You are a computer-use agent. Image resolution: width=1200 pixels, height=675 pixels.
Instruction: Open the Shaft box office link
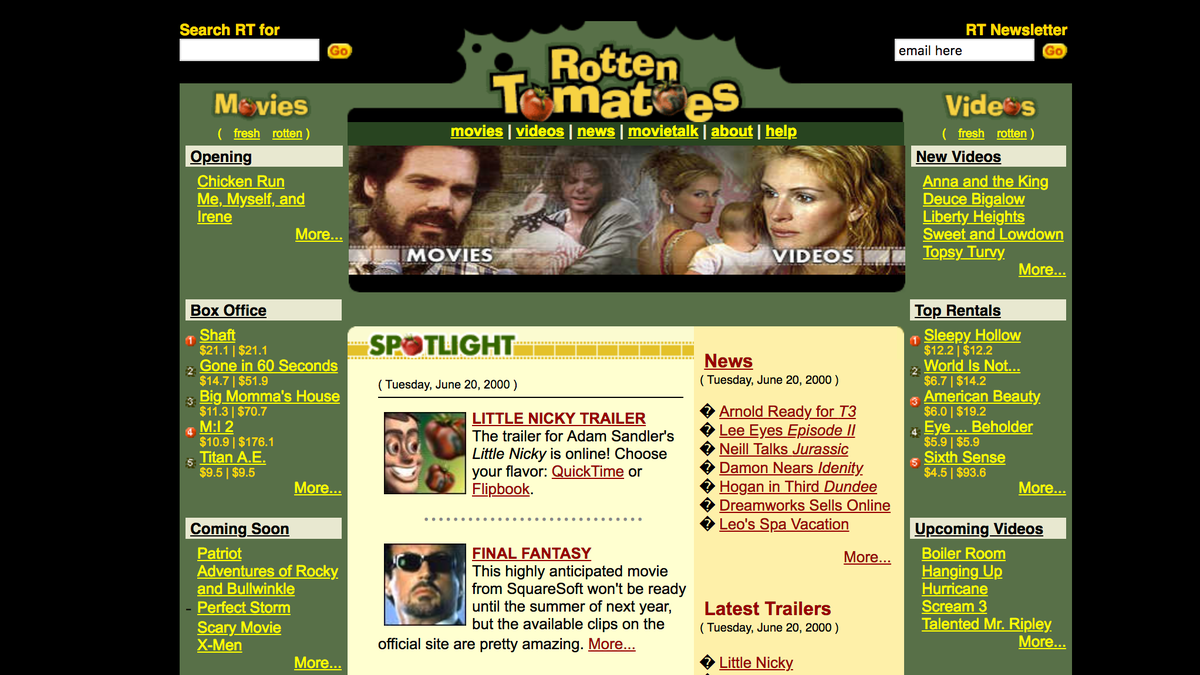pyautogui.click(x=217, y=335)
